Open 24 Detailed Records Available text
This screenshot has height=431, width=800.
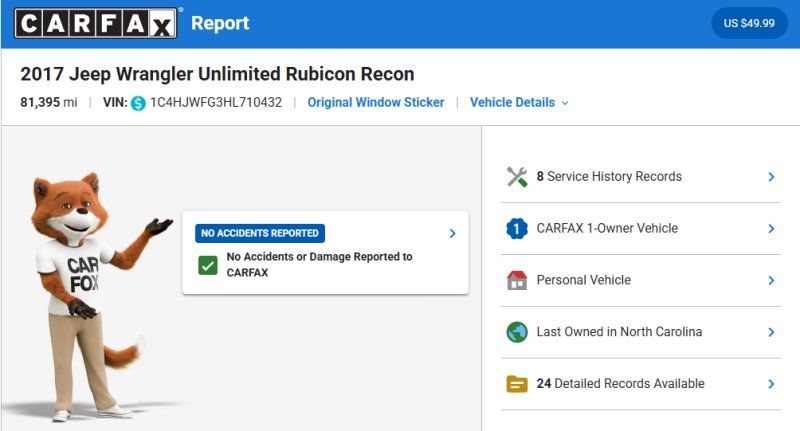coord(620,384)
